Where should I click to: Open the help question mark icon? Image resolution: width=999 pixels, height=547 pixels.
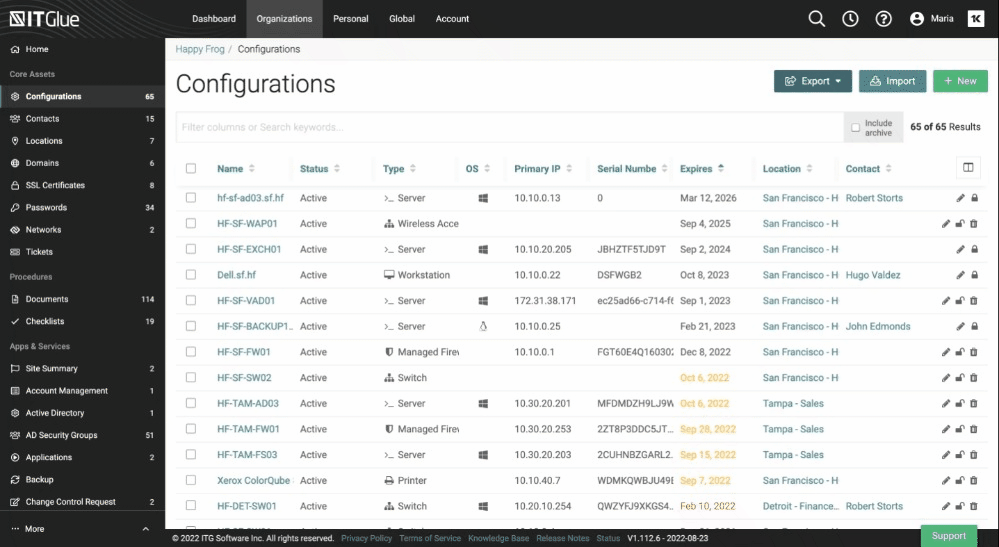883,19
